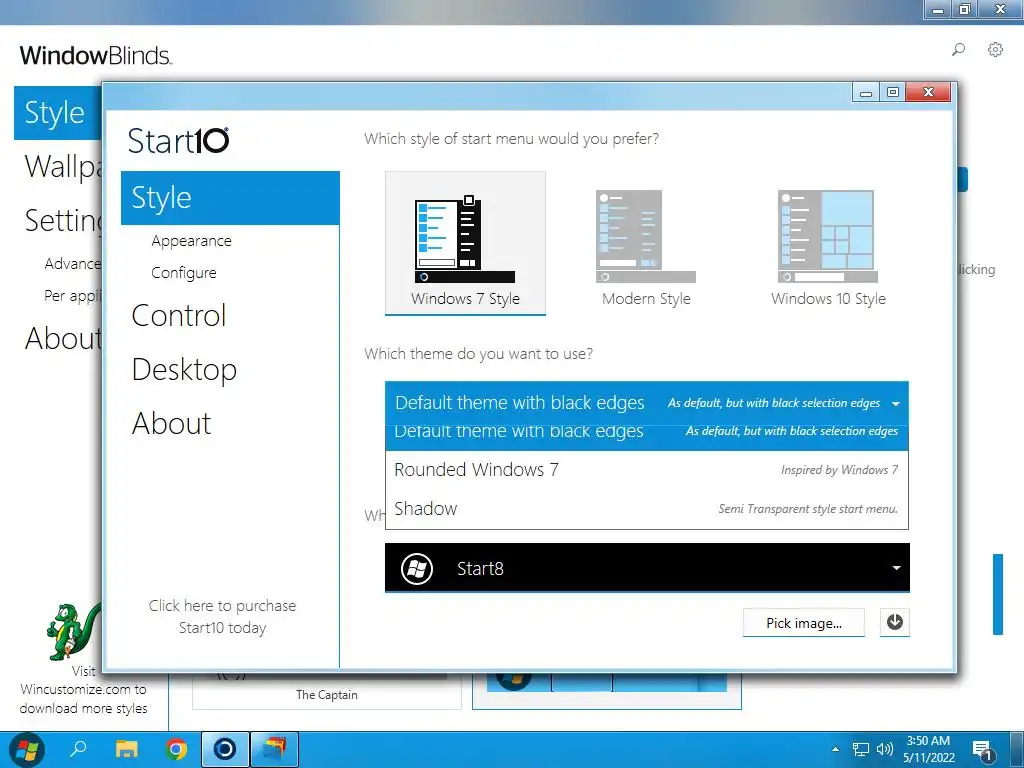
Task: Open the notification center icon
Action: coord(982,750)
